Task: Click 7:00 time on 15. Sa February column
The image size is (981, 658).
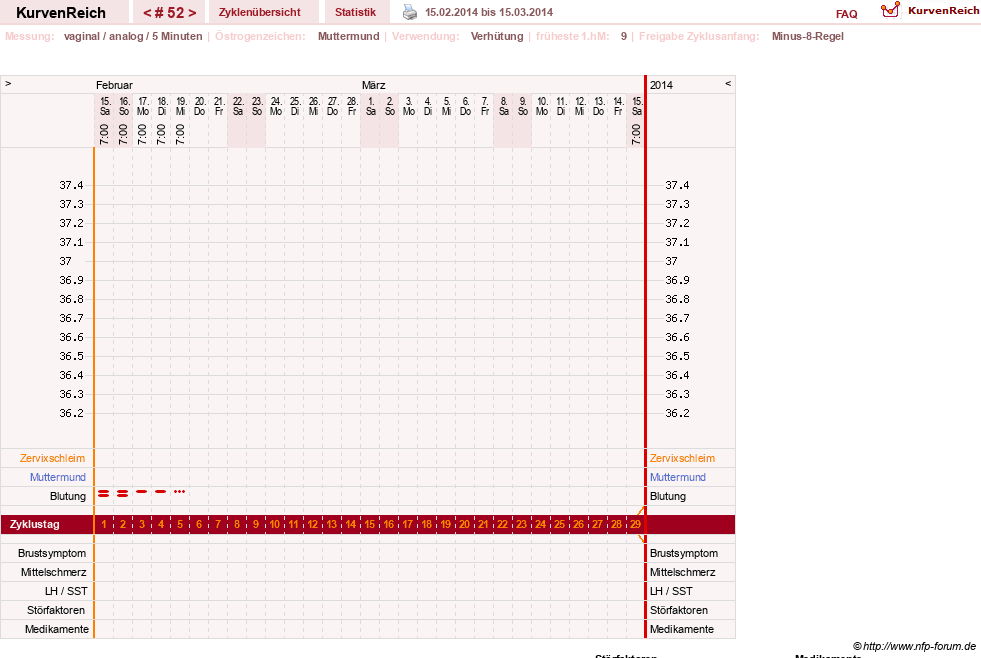Action: point(104,134)
